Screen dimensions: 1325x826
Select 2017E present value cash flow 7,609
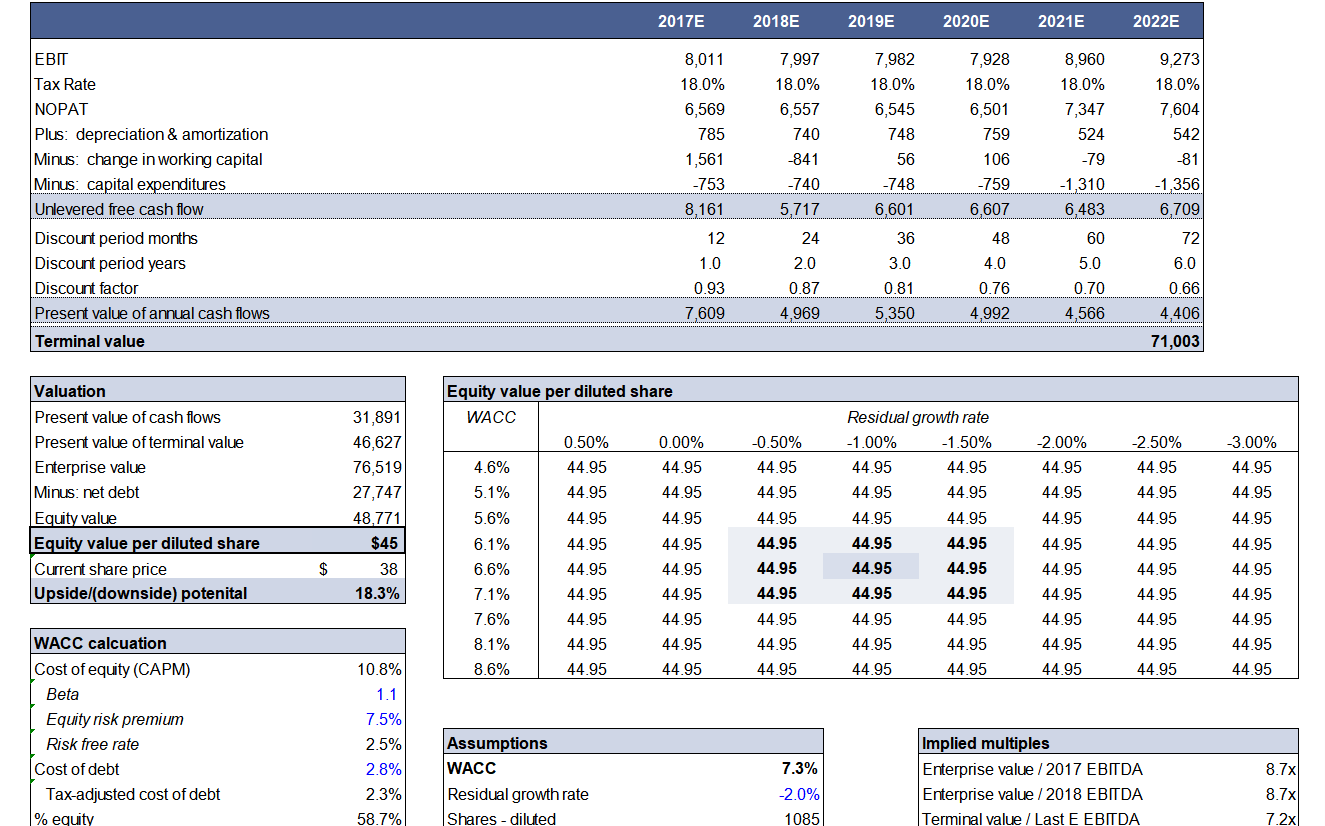[706, 314]
